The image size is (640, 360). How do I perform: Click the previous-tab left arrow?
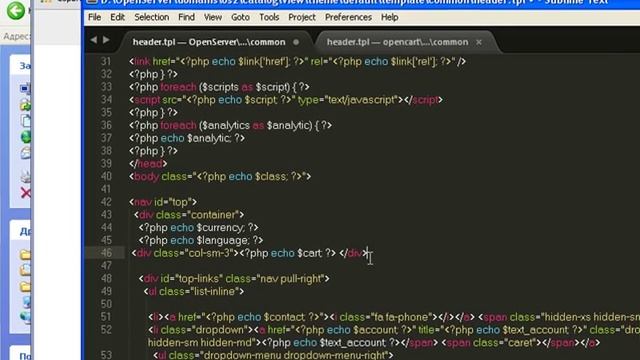pos(94,40)
